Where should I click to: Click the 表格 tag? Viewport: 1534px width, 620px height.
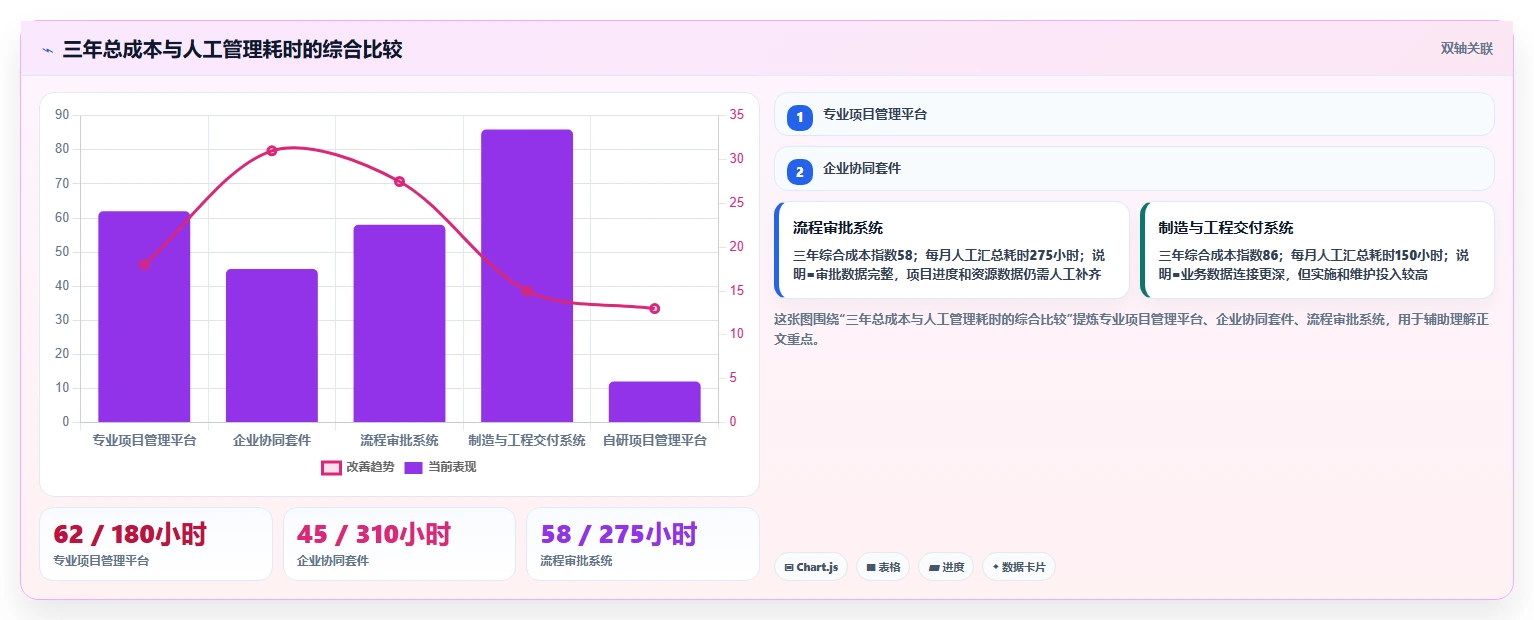coord(883,567)
